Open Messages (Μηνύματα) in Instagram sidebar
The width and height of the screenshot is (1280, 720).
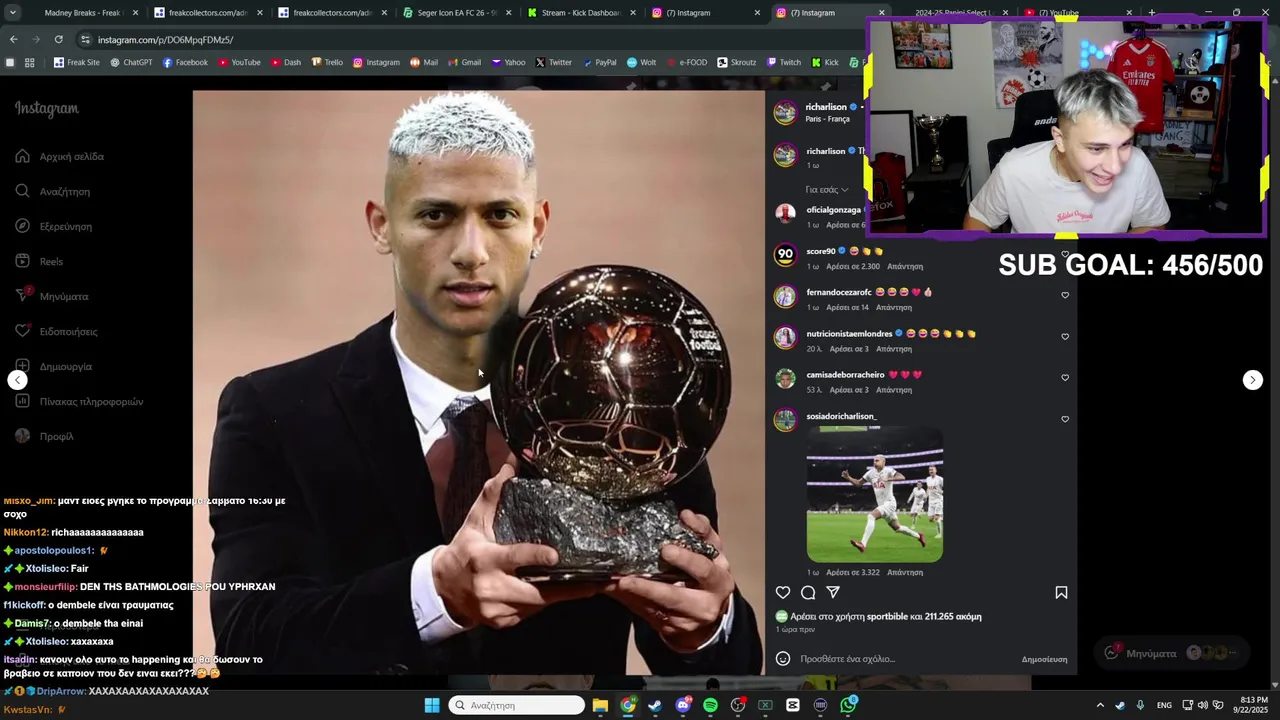(x=52, y=296)
